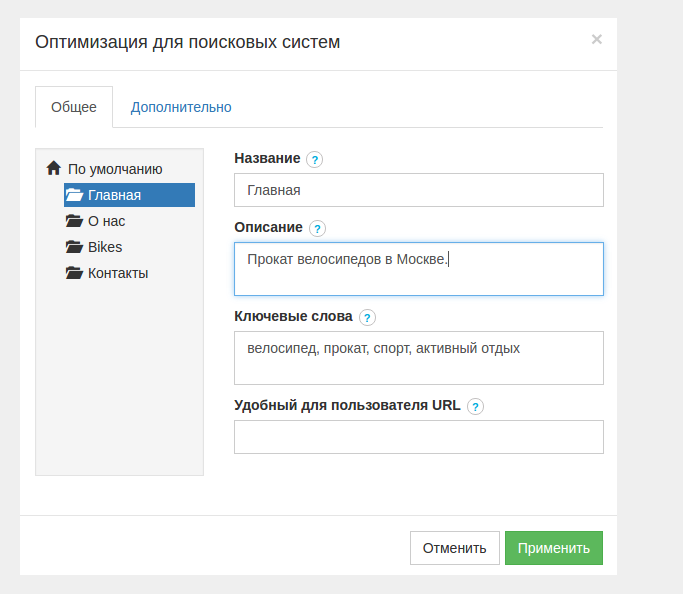Click the help icon next to Описание

pos(318,228)
